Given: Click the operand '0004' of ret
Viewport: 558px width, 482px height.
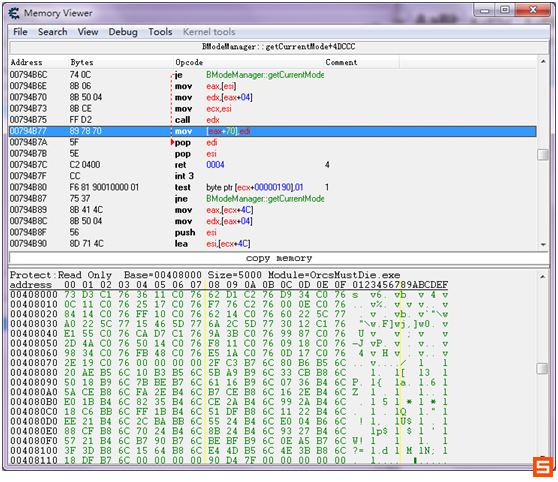Looking at the screenshot, I should coord(215,165).
